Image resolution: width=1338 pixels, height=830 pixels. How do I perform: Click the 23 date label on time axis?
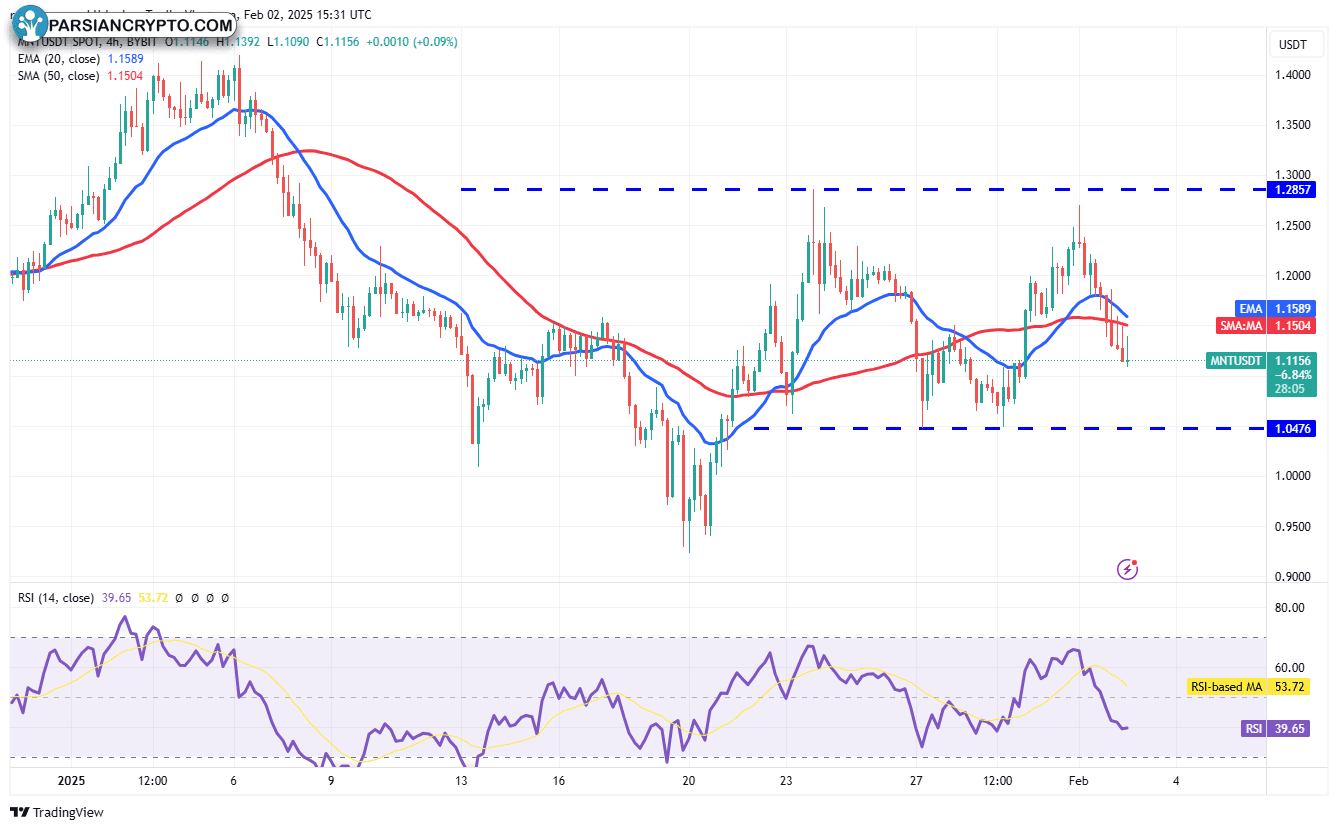click(786, 780)
